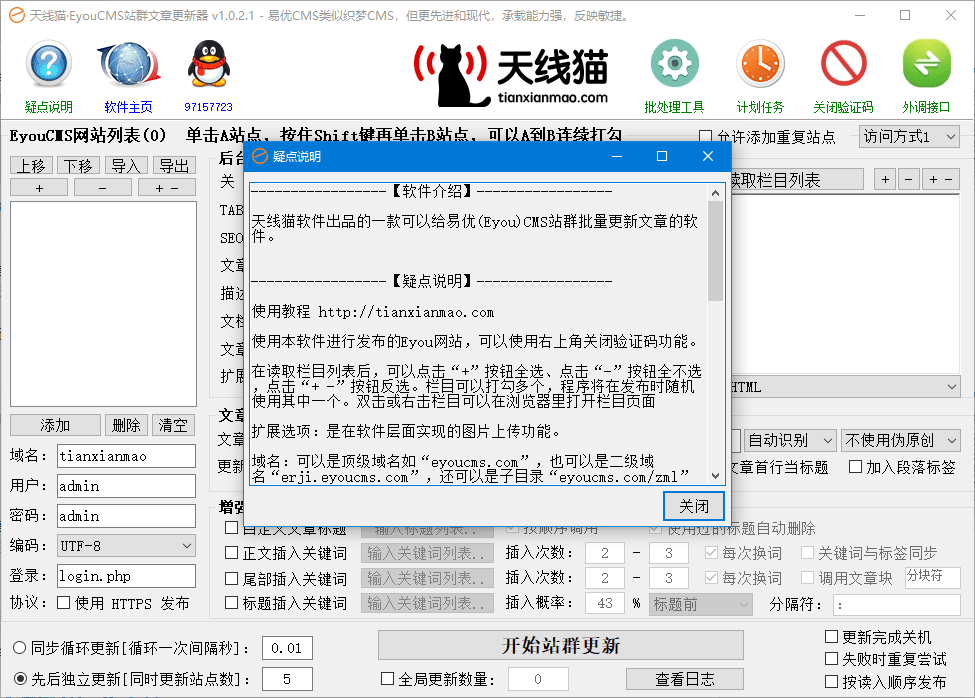Click the 导出 button

(x=174, y=166)
